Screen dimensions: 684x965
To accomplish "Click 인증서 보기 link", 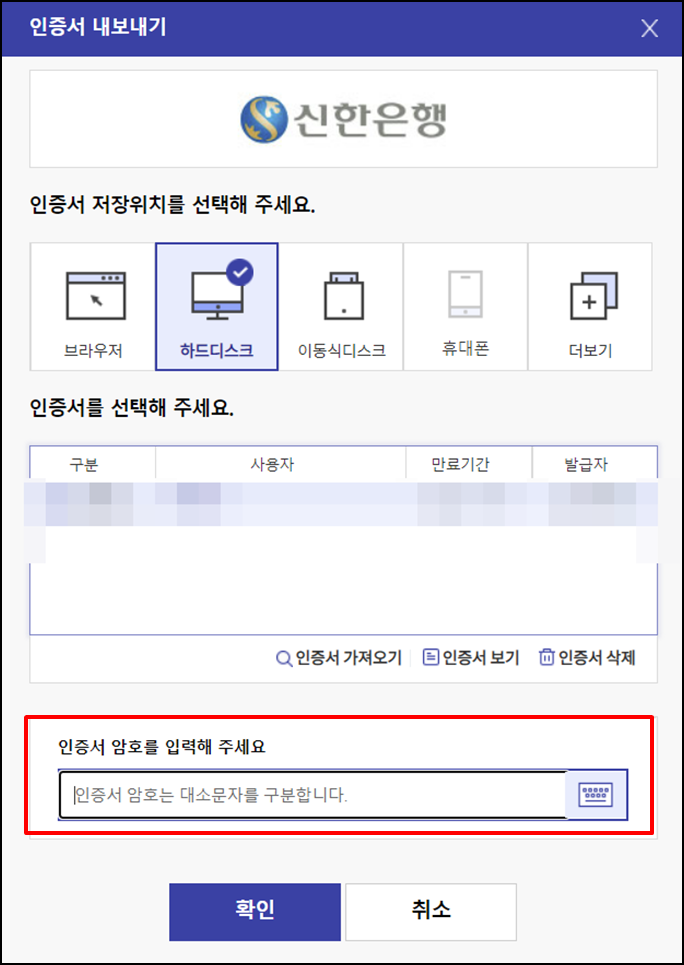I will (471, 658).
